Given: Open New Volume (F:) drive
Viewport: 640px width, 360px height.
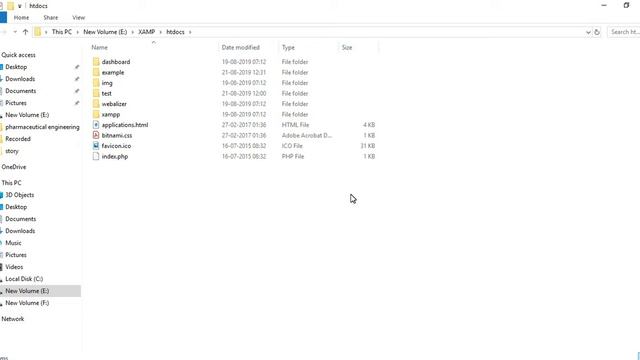Looking at the screenshot, I should click(x=27, y=303).
